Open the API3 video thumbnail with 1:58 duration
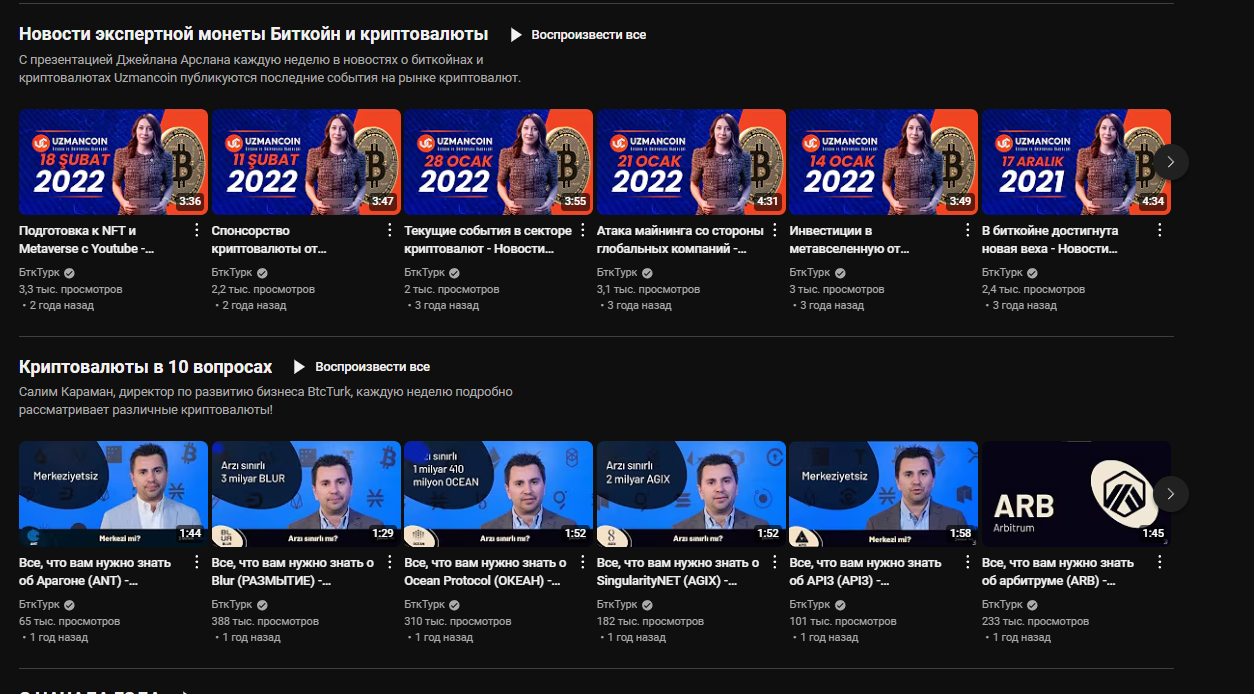This screenshot has width=1254, height=694. tap(883, 494)
